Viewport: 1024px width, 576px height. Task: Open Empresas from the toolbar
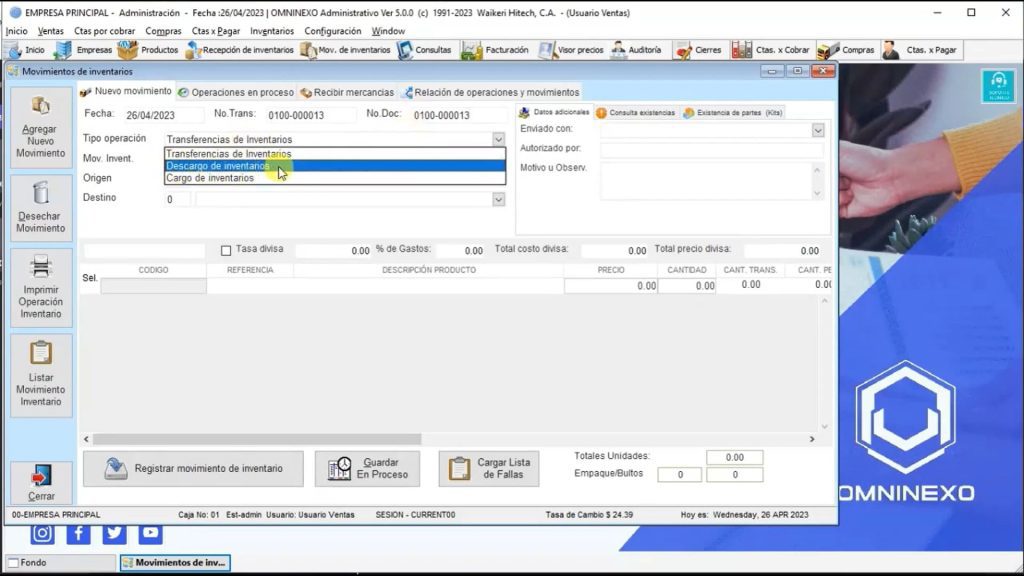click(x=83, y=50)
